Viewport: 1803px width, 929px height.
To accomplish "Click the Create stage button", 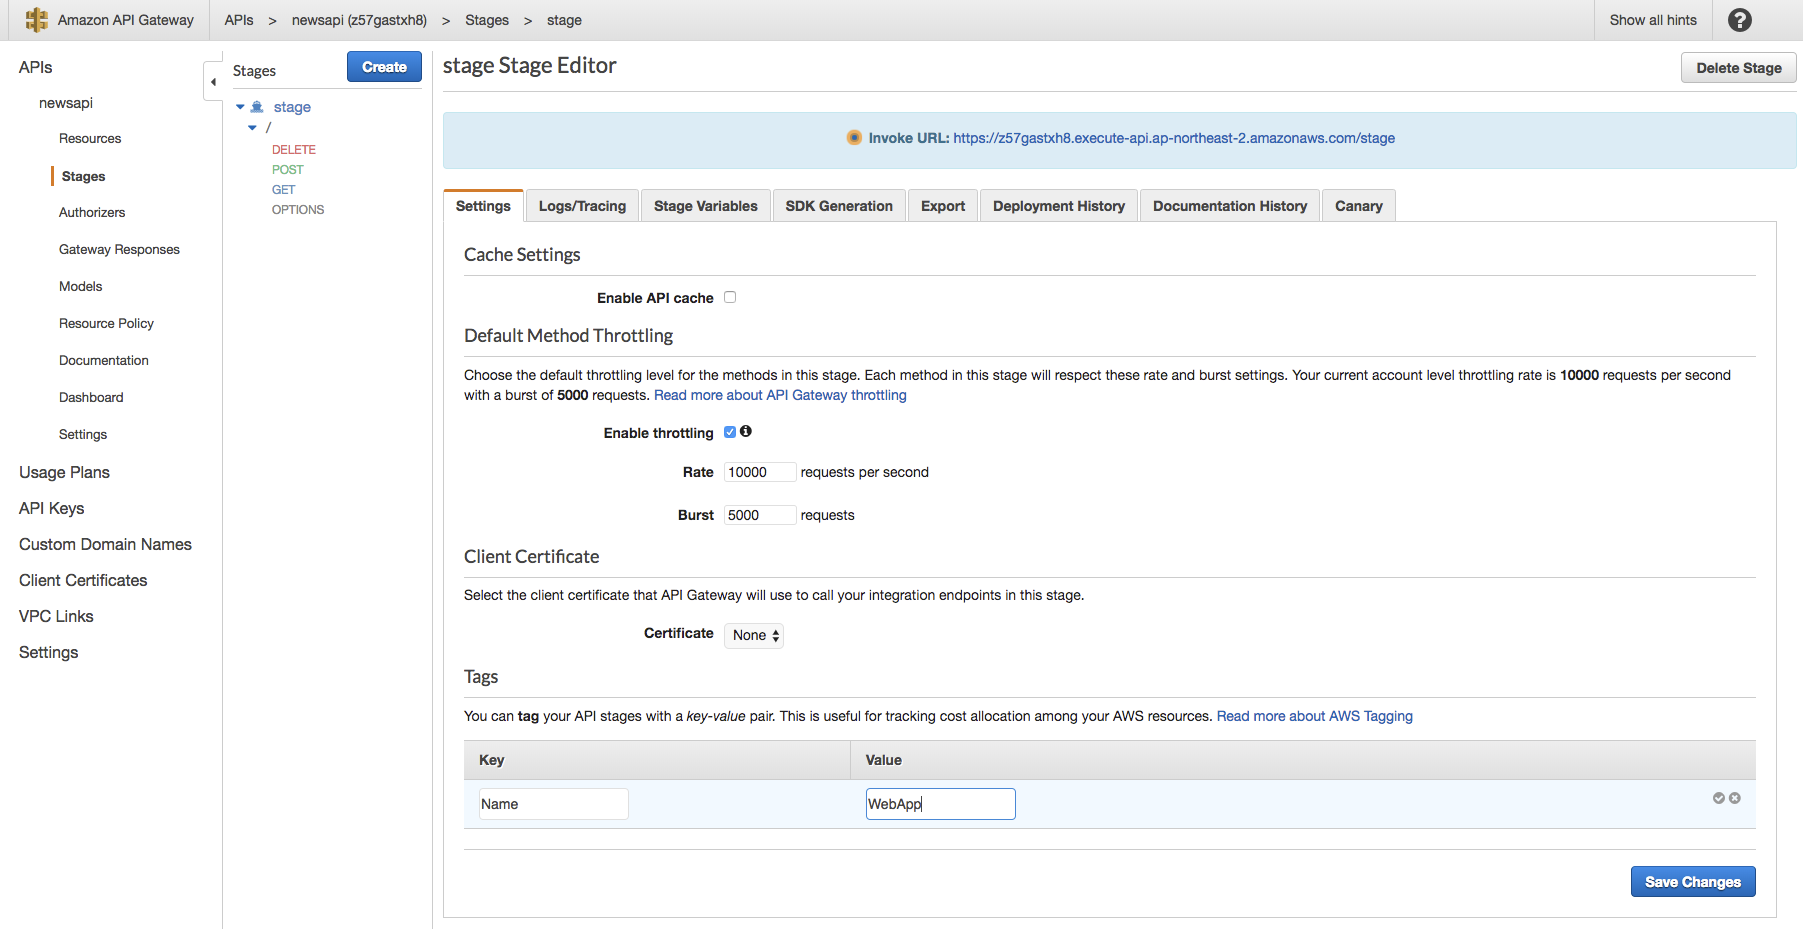I will [384, 67].
